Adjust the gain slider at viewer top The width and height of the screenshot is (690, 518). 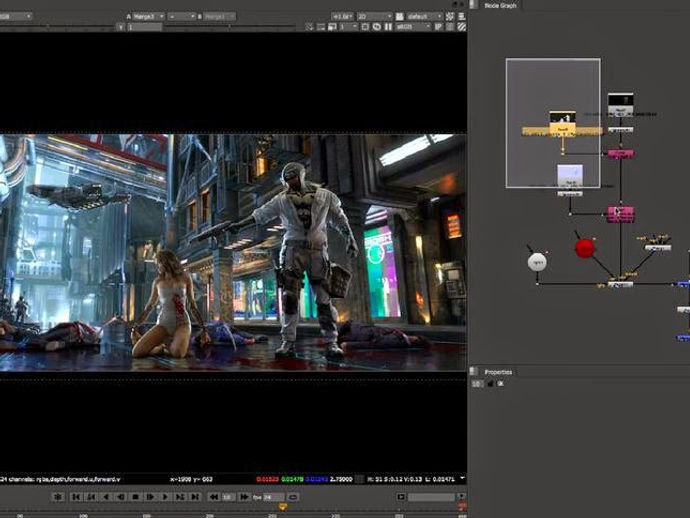tap(57, 27)
